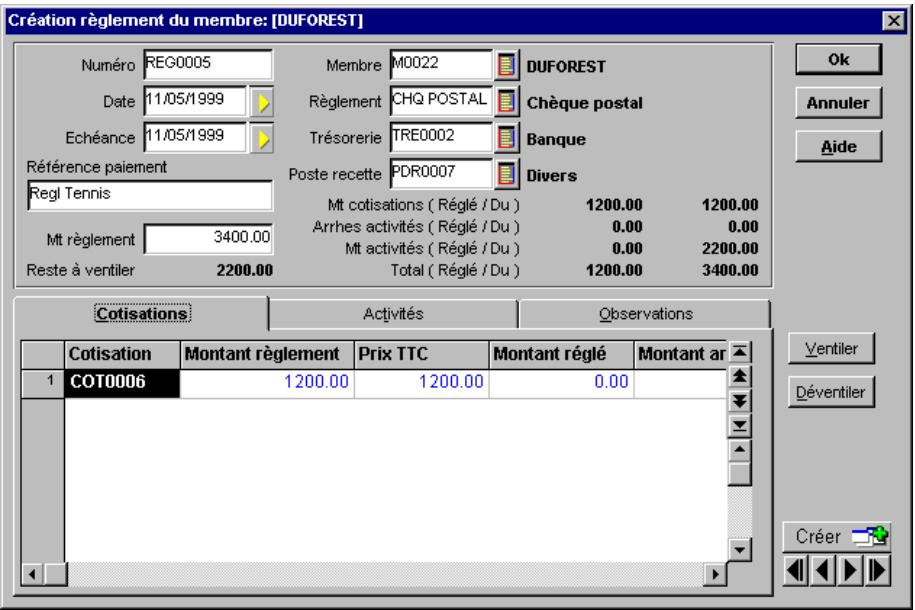Go to previous record arrow
This screenshot has height=610, width=915.
point(823,570)
